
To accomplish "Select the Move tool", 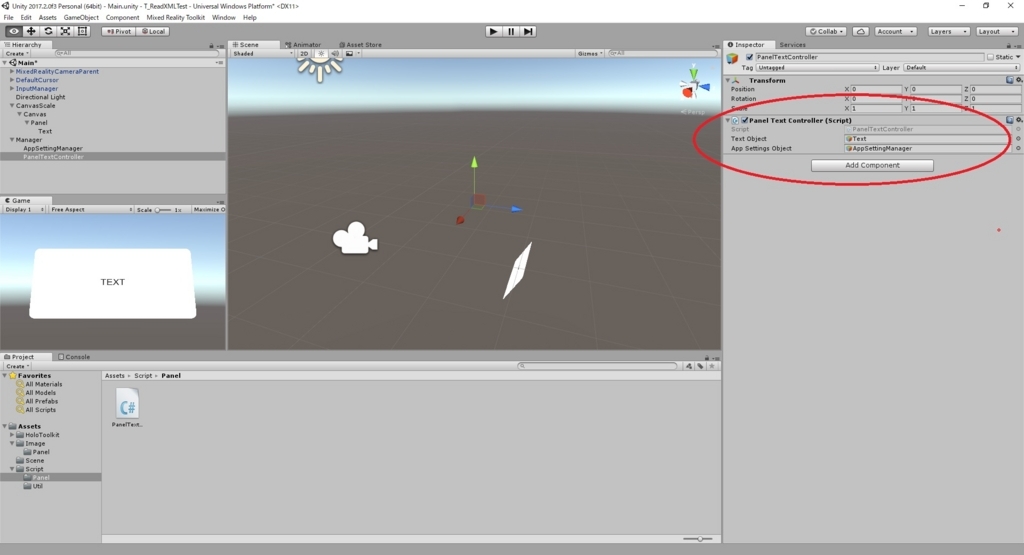I will click(x=31, y=31).
